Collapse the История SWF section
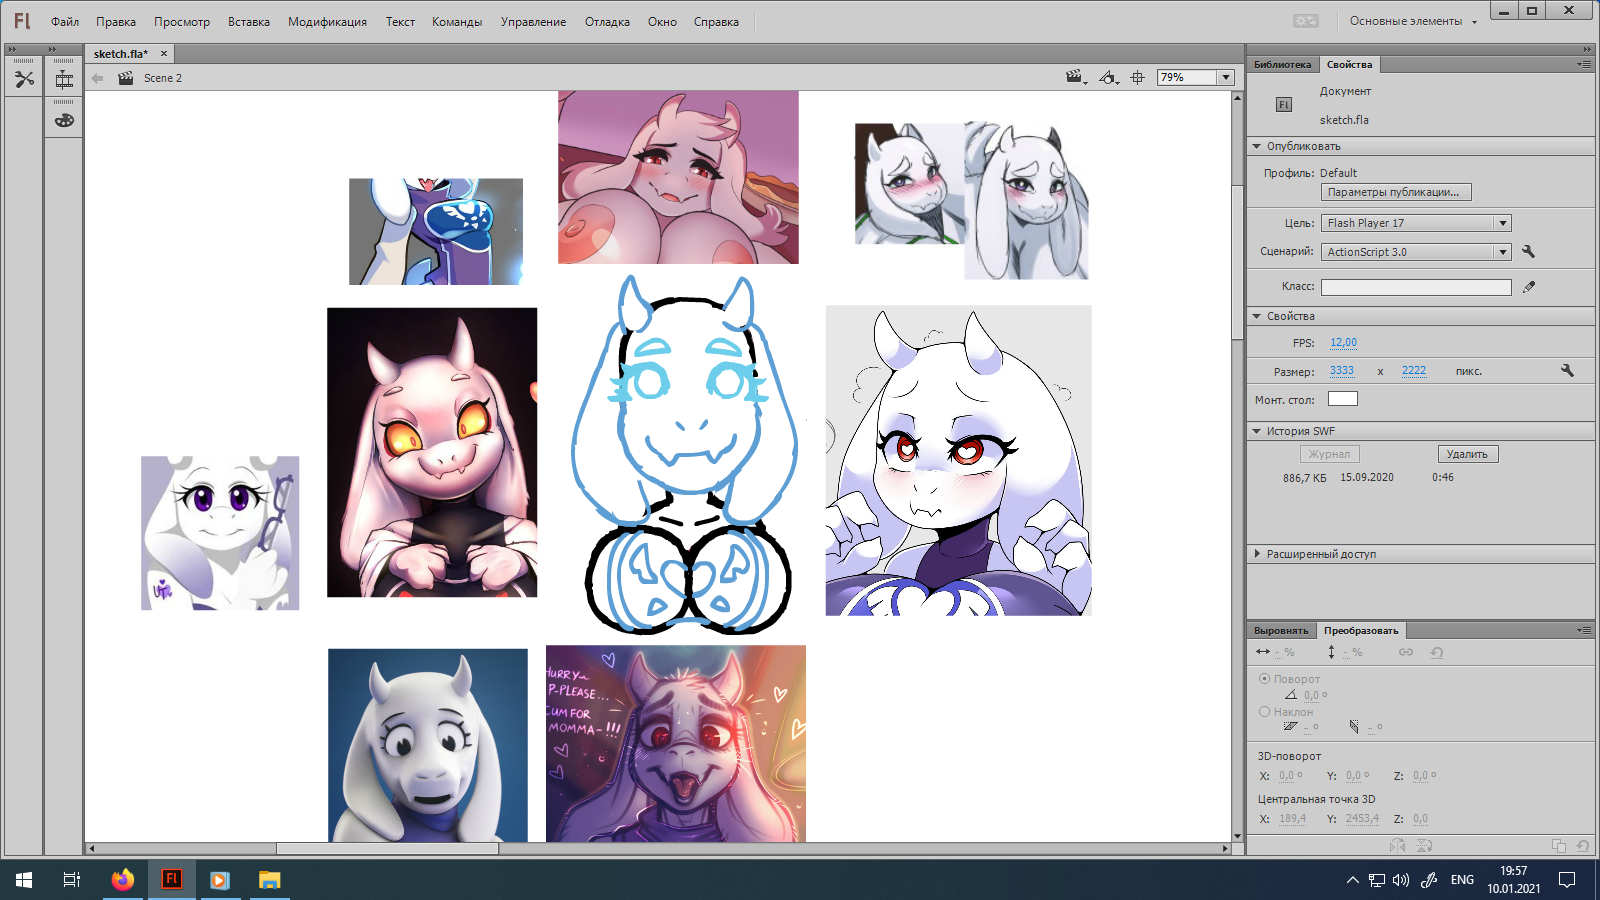Viewport: 1600px width, 900px height. click(x=1257, y=431)
